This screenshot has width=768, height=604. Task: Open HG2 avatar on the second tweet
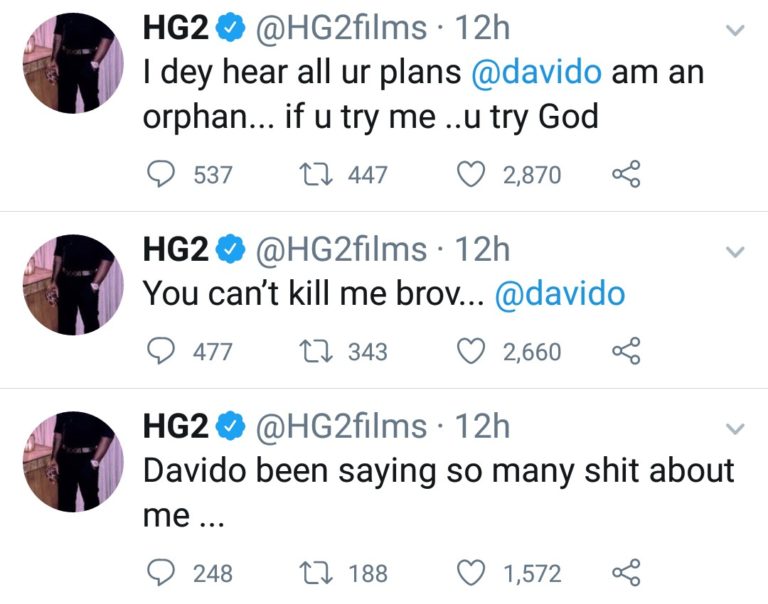click(73, 285)
